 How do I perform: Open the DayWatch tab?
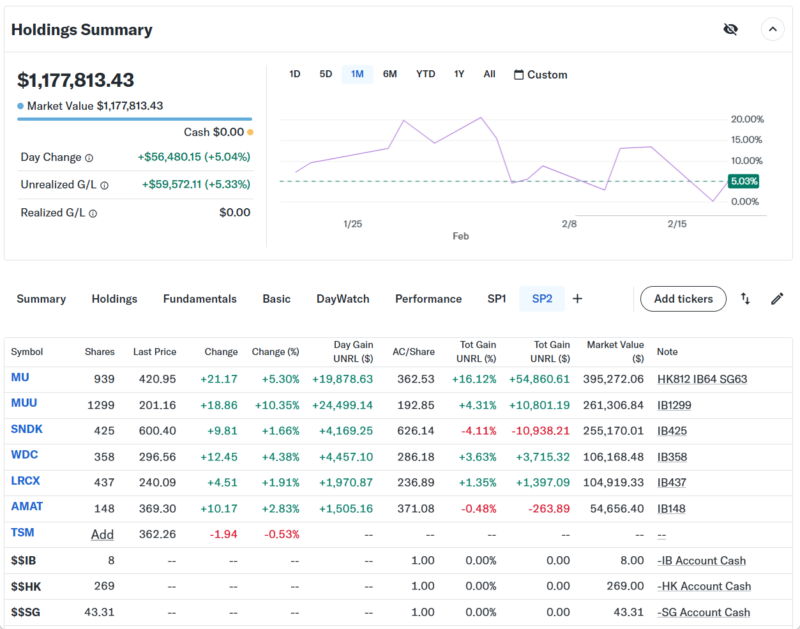pos(343,299)
